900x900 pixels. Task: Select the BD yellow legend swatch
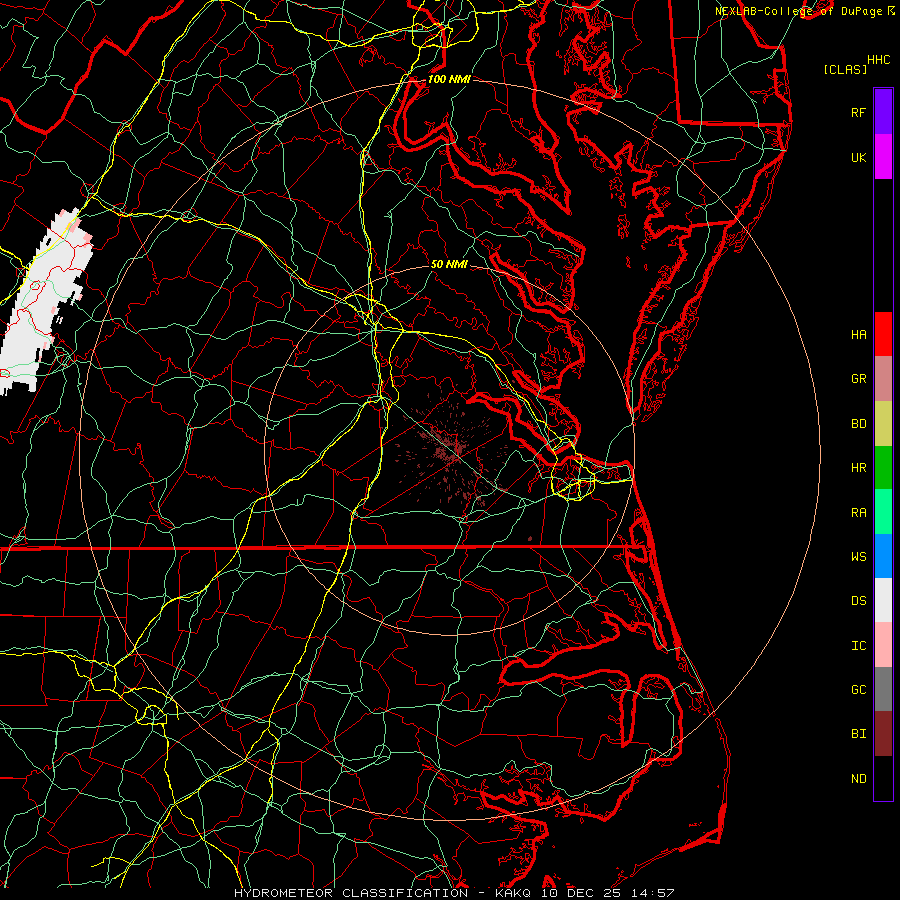coord(883,424)
